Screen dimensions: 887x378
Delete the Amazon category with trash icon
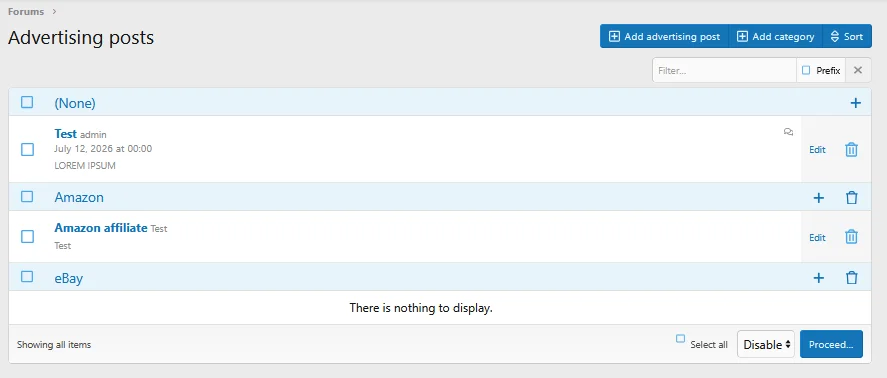(851, 197)
